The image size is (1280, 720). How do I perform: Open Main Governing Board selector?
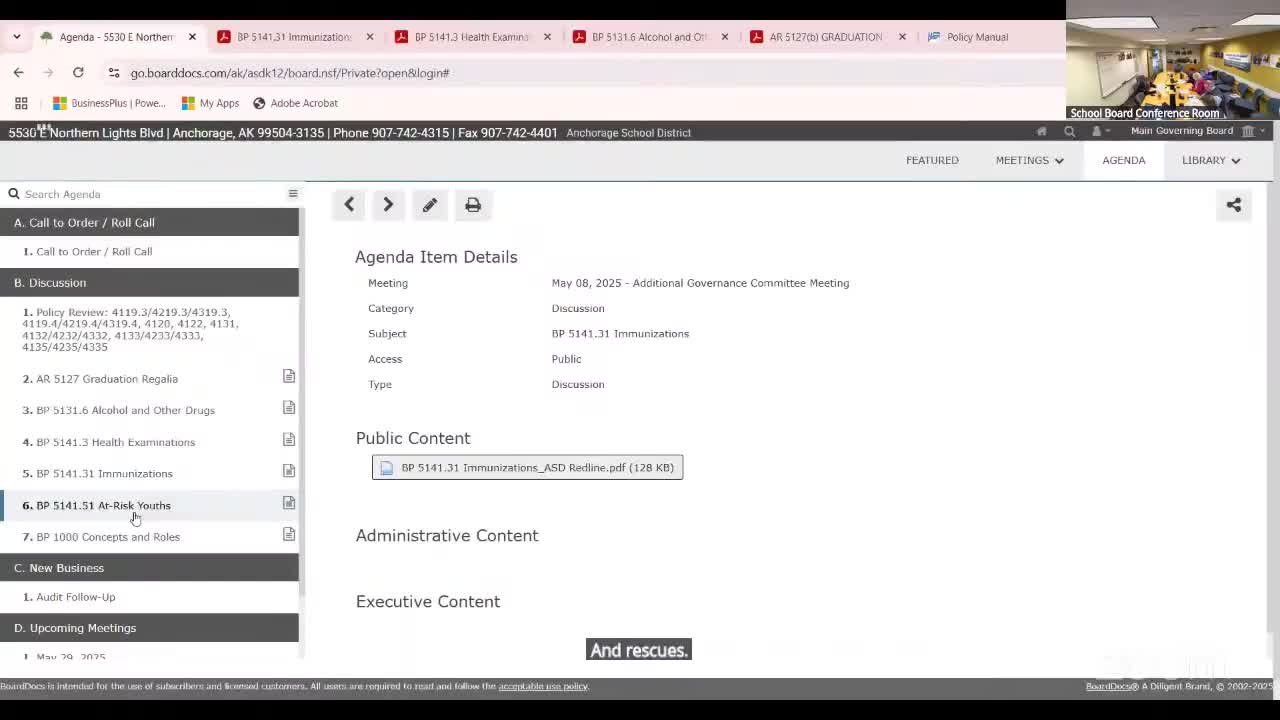(1197, 131)
